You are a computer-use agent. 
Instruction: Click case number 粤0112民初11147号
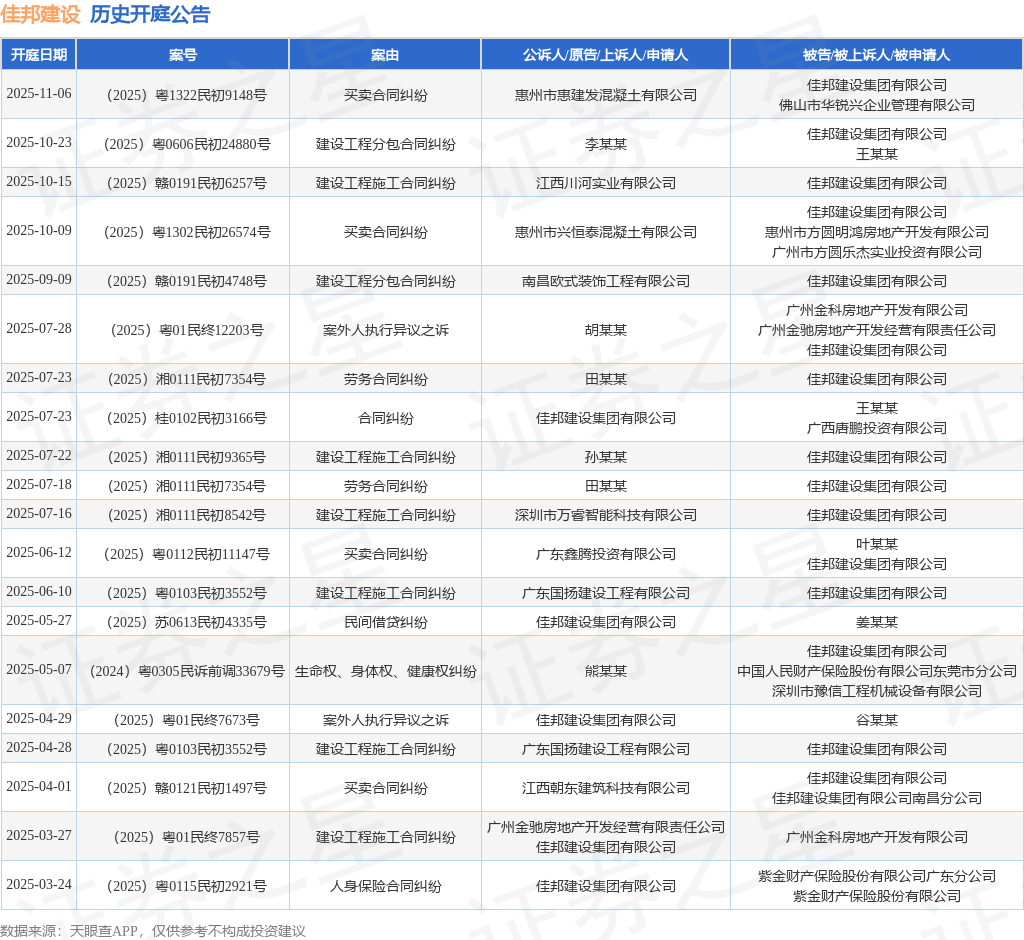pos(186,554)
